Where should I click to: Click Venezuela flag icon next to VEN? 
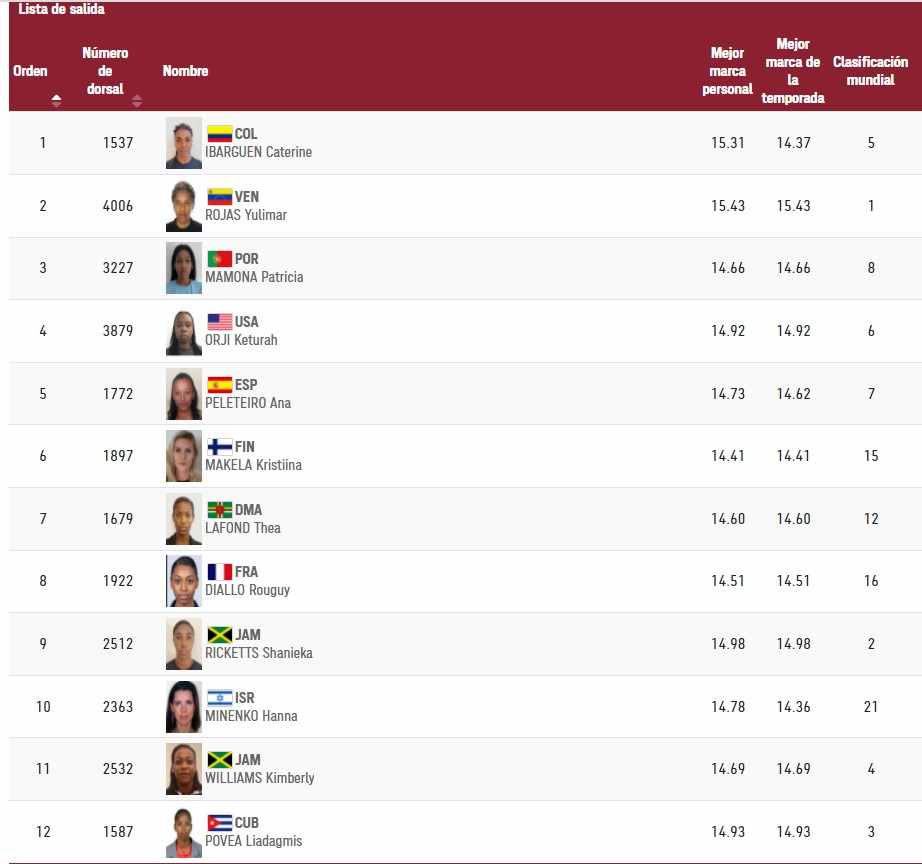tap(219, 196)
